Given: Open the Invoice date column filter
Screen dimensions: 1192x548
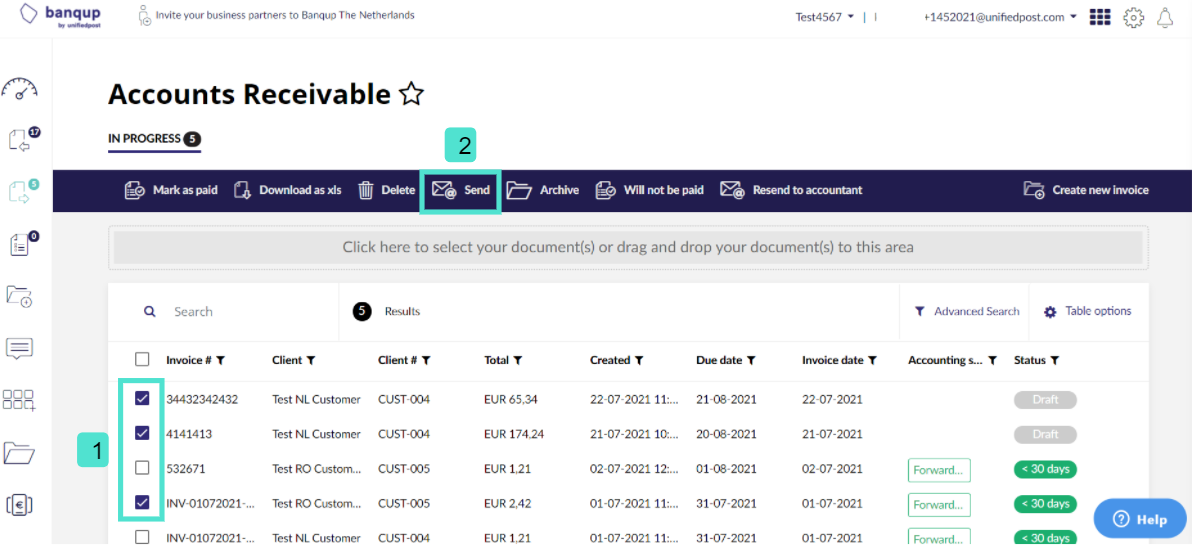Looking at the screenshot, I should (x=872, y=360).
